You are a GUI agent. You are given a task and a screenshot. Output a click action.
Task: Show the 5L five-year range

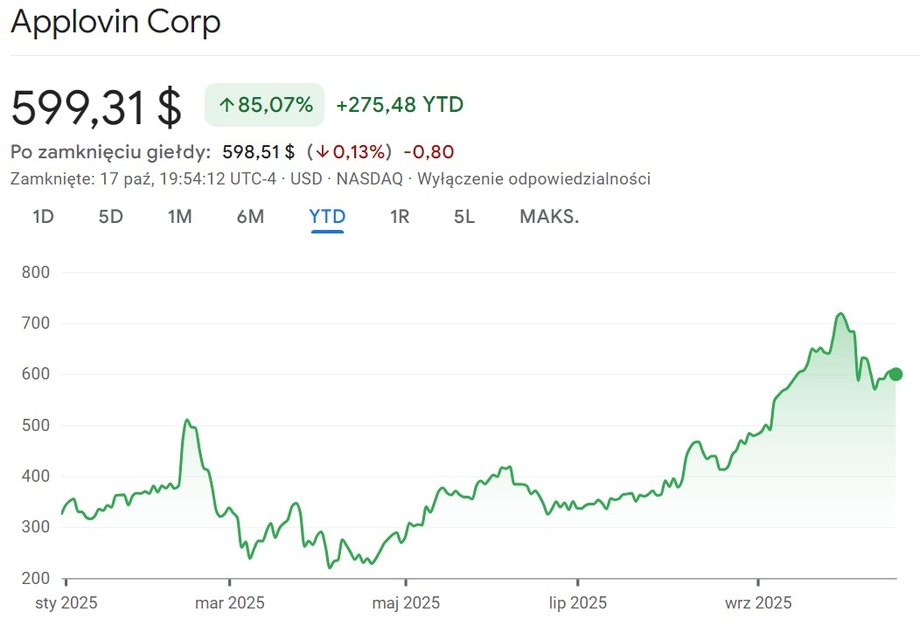coord(464,215)
